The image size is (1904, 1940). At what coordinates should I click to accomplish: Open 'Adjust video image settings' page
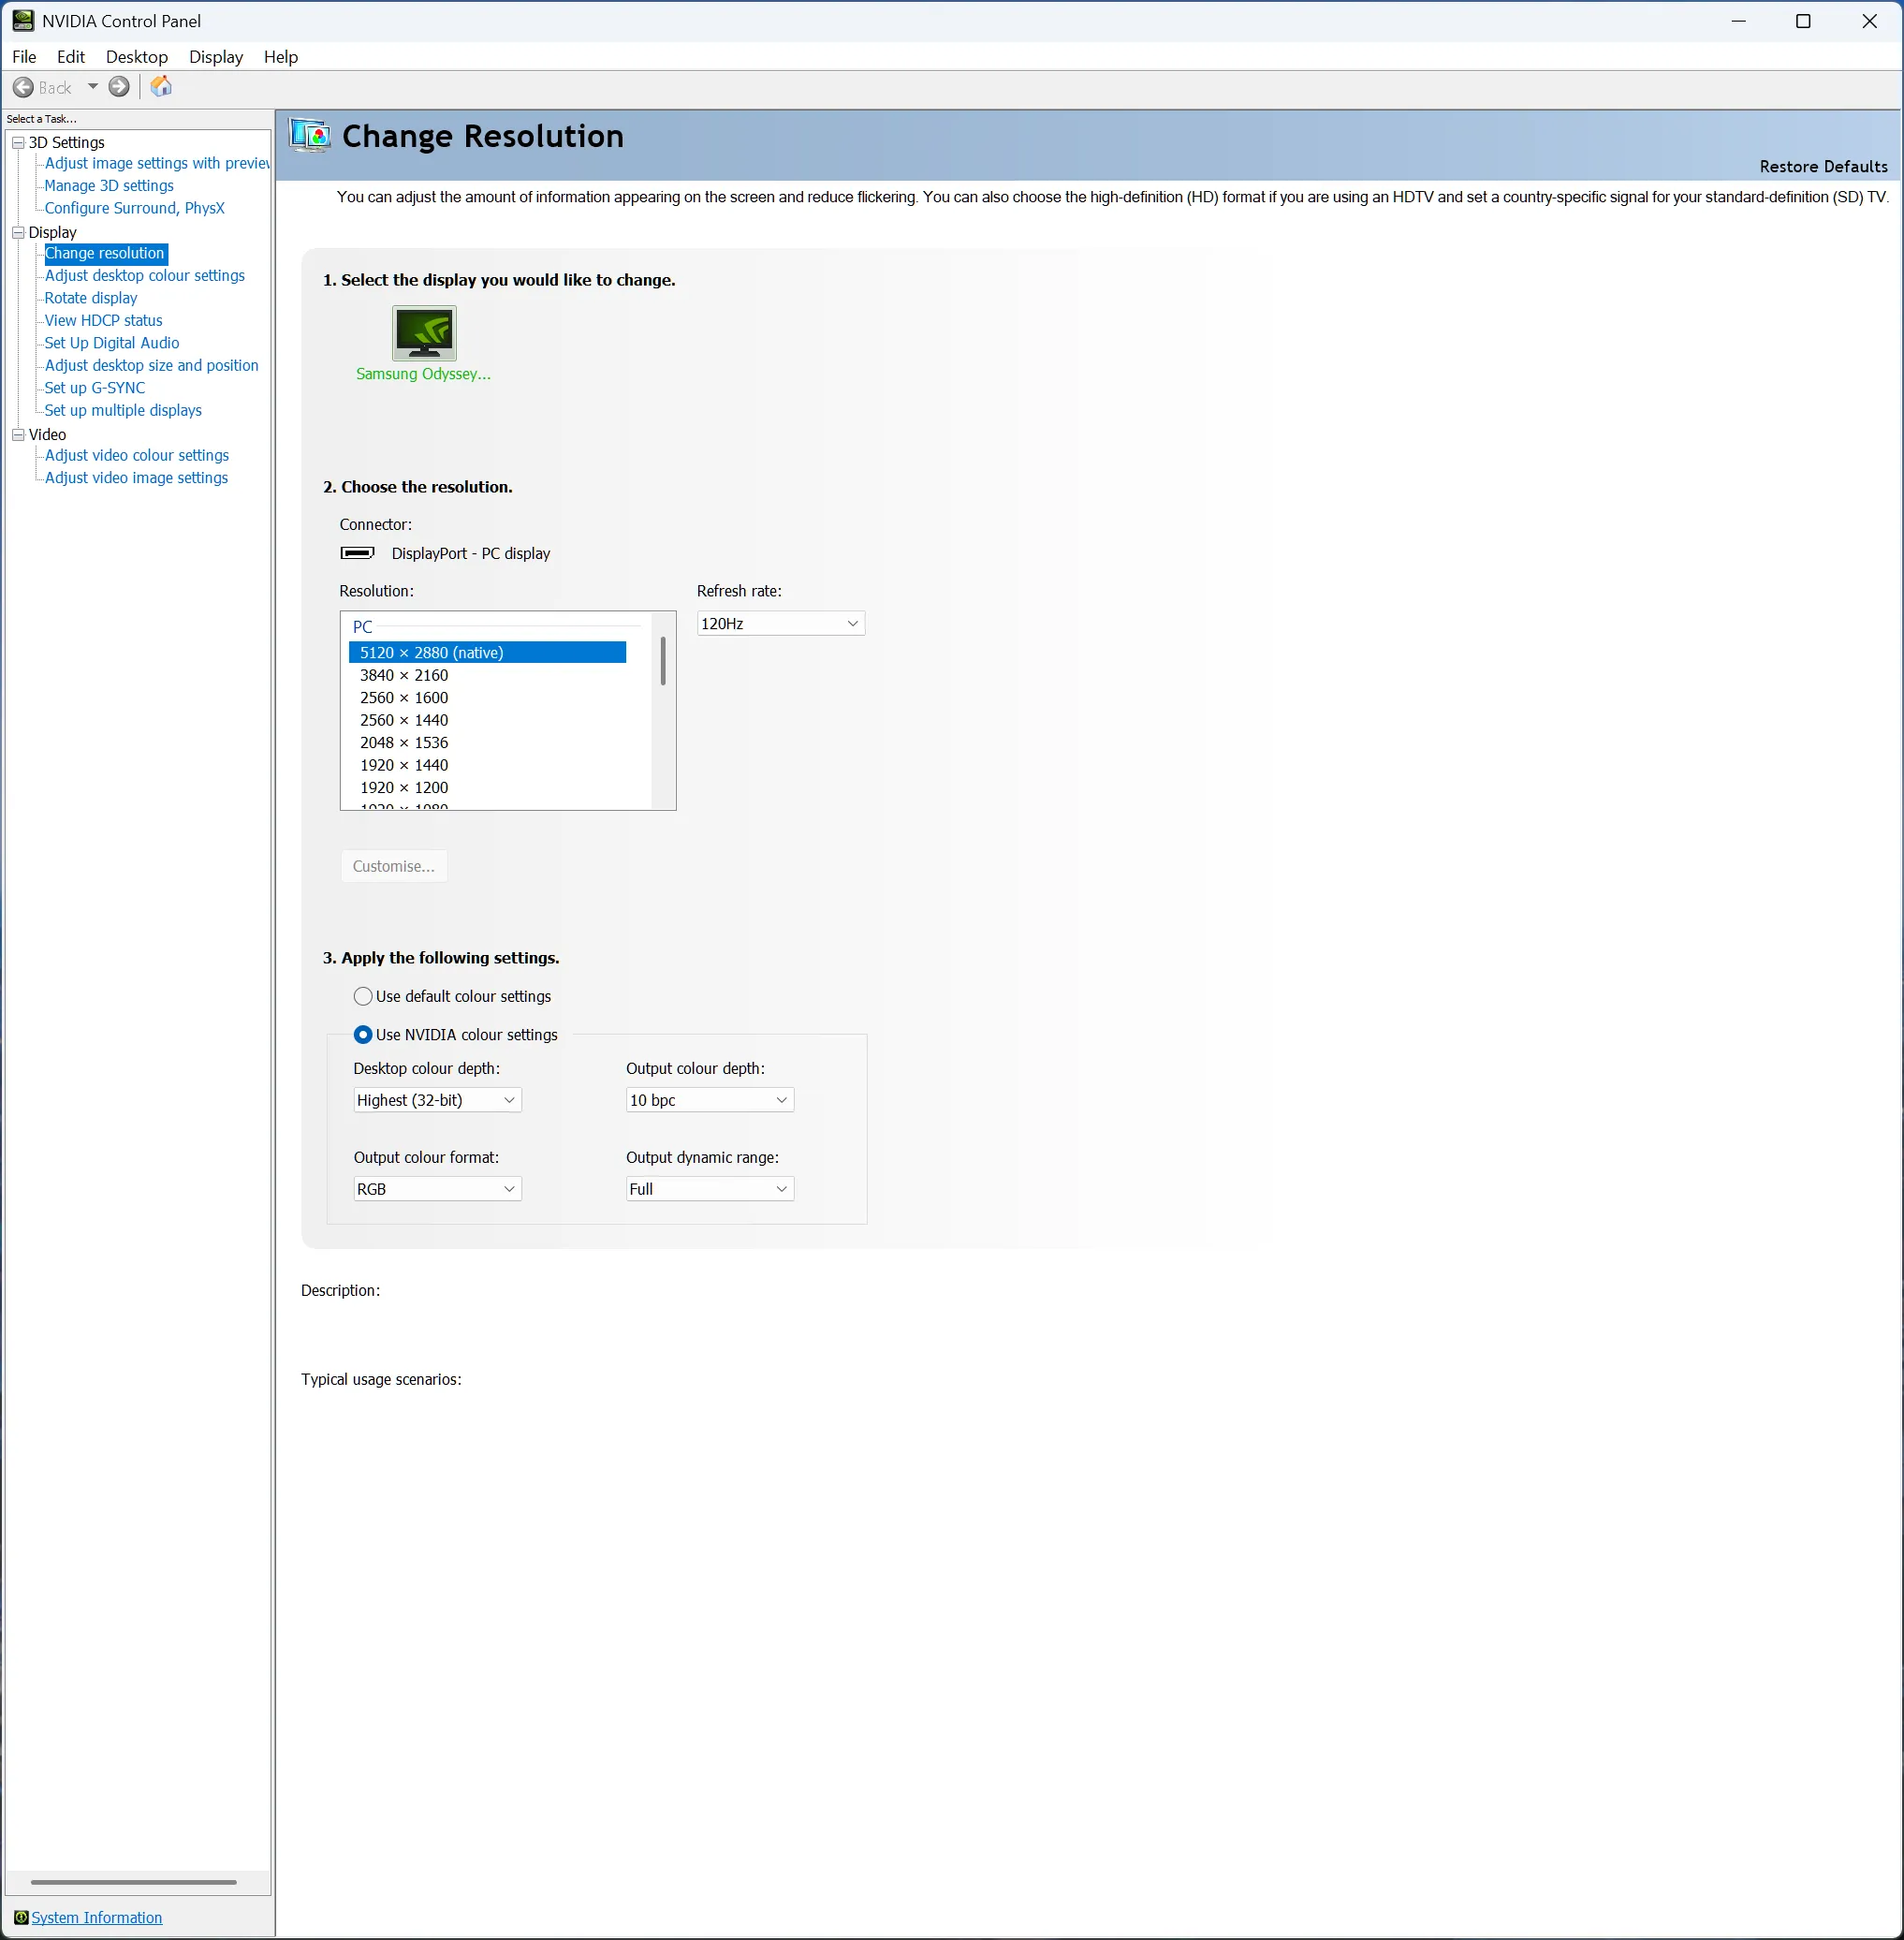pyautogui.click(x=137, y=478)
